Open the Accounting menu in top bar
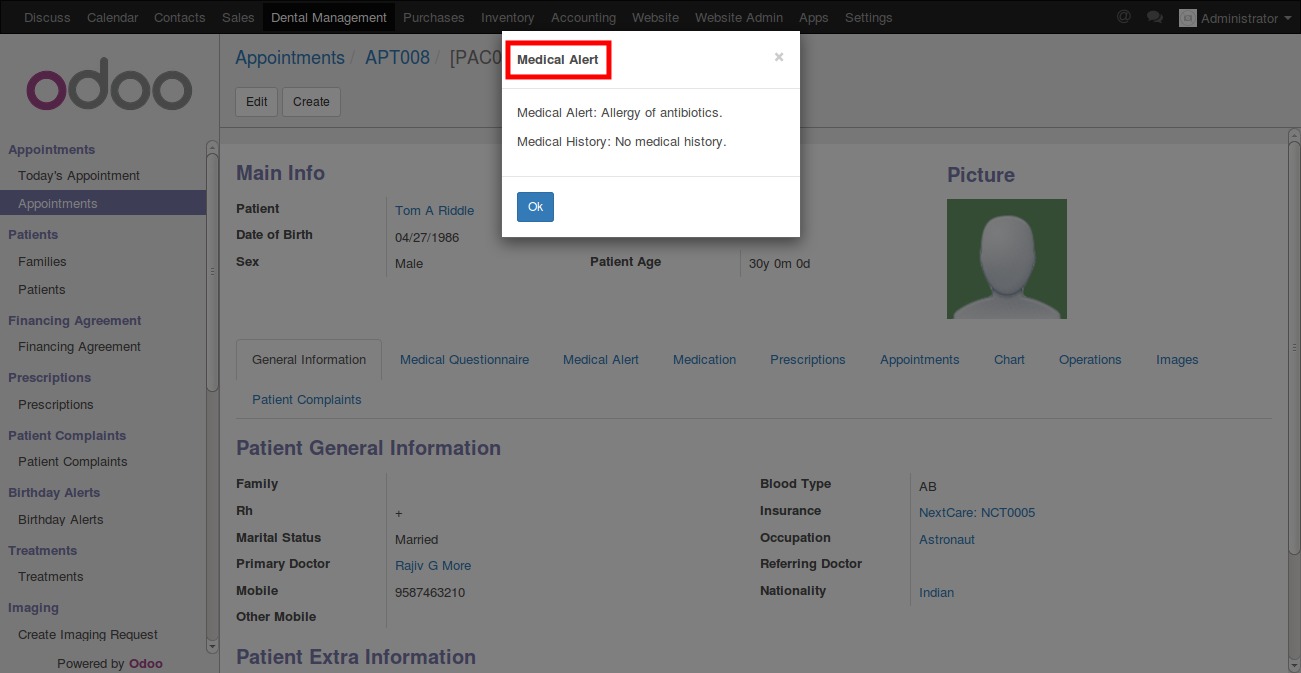 (583, 17)
